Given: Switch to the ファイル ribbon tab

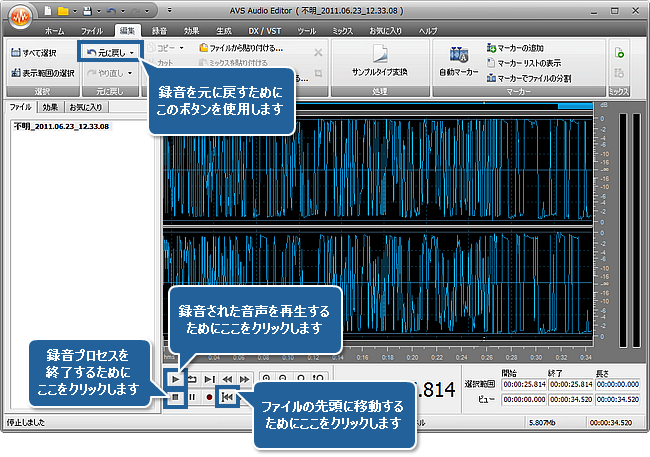Looking at the screenshot, I should (x=92, y=31).
